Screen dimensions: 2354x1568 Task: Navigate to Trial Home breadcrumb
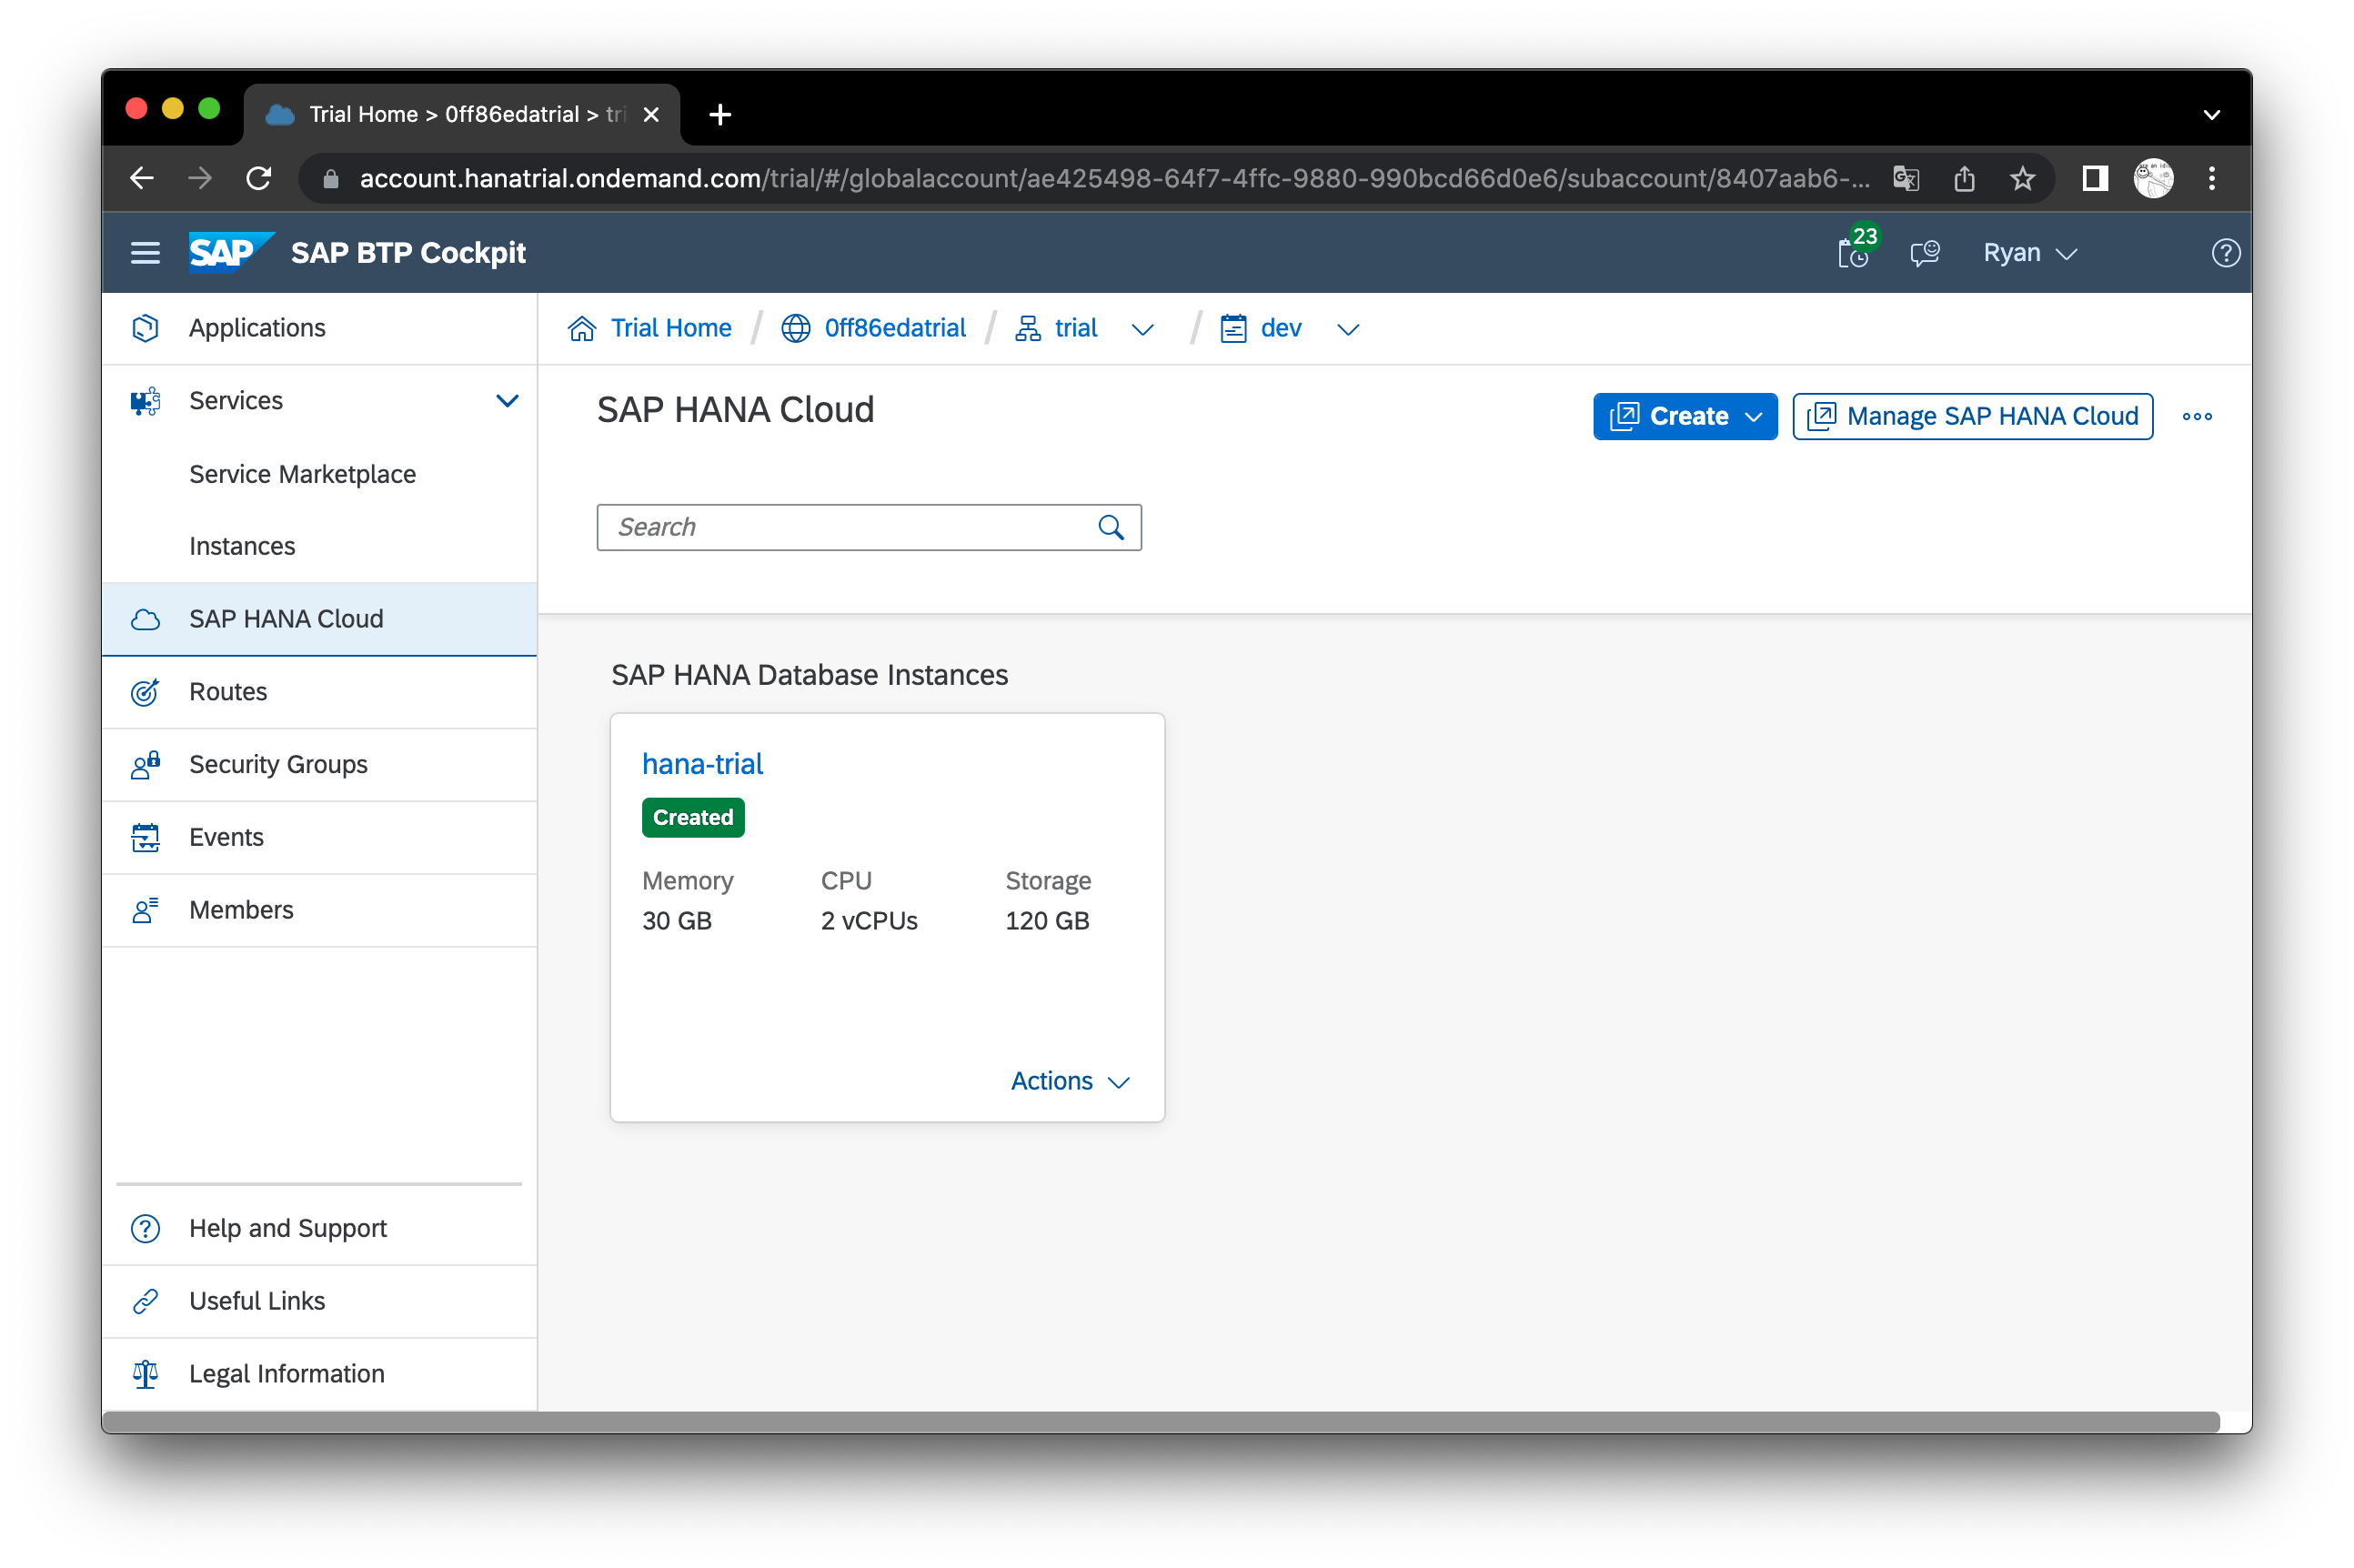(x=670, y=328)
